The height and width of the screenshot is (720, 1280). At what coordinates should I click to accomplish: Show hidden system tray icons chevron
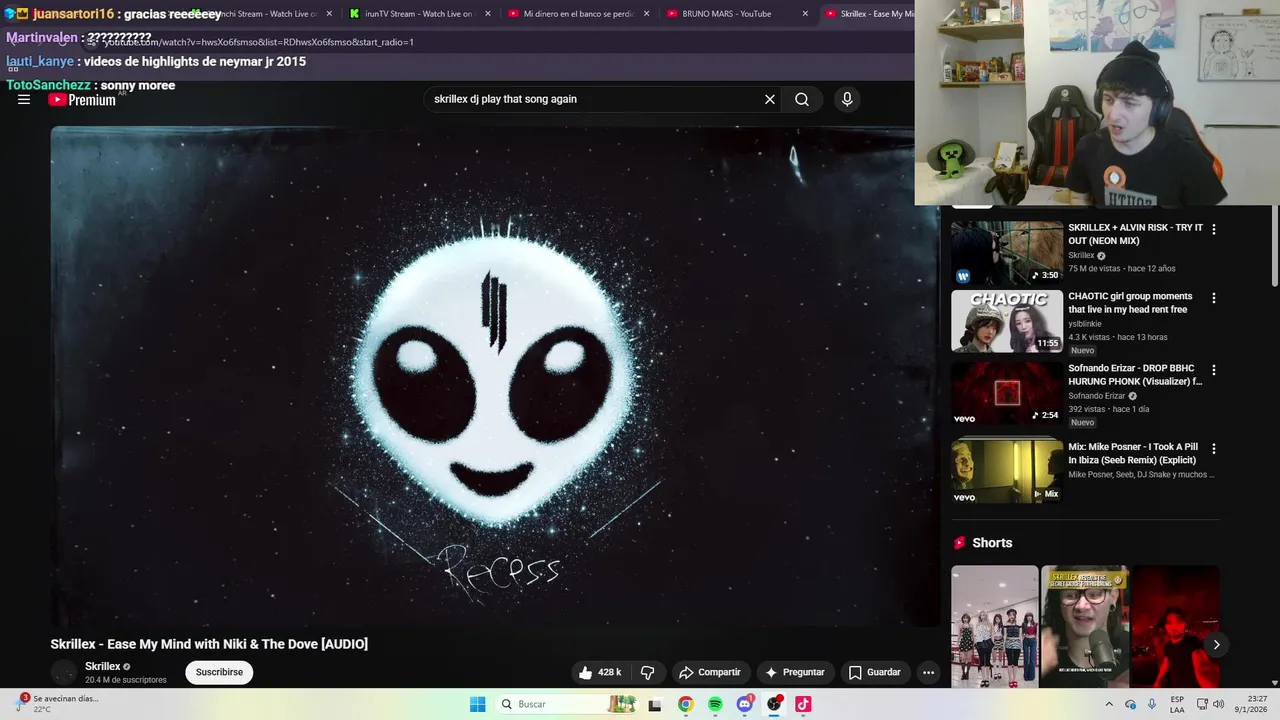pyautogui.click(x=1109, y=704)
